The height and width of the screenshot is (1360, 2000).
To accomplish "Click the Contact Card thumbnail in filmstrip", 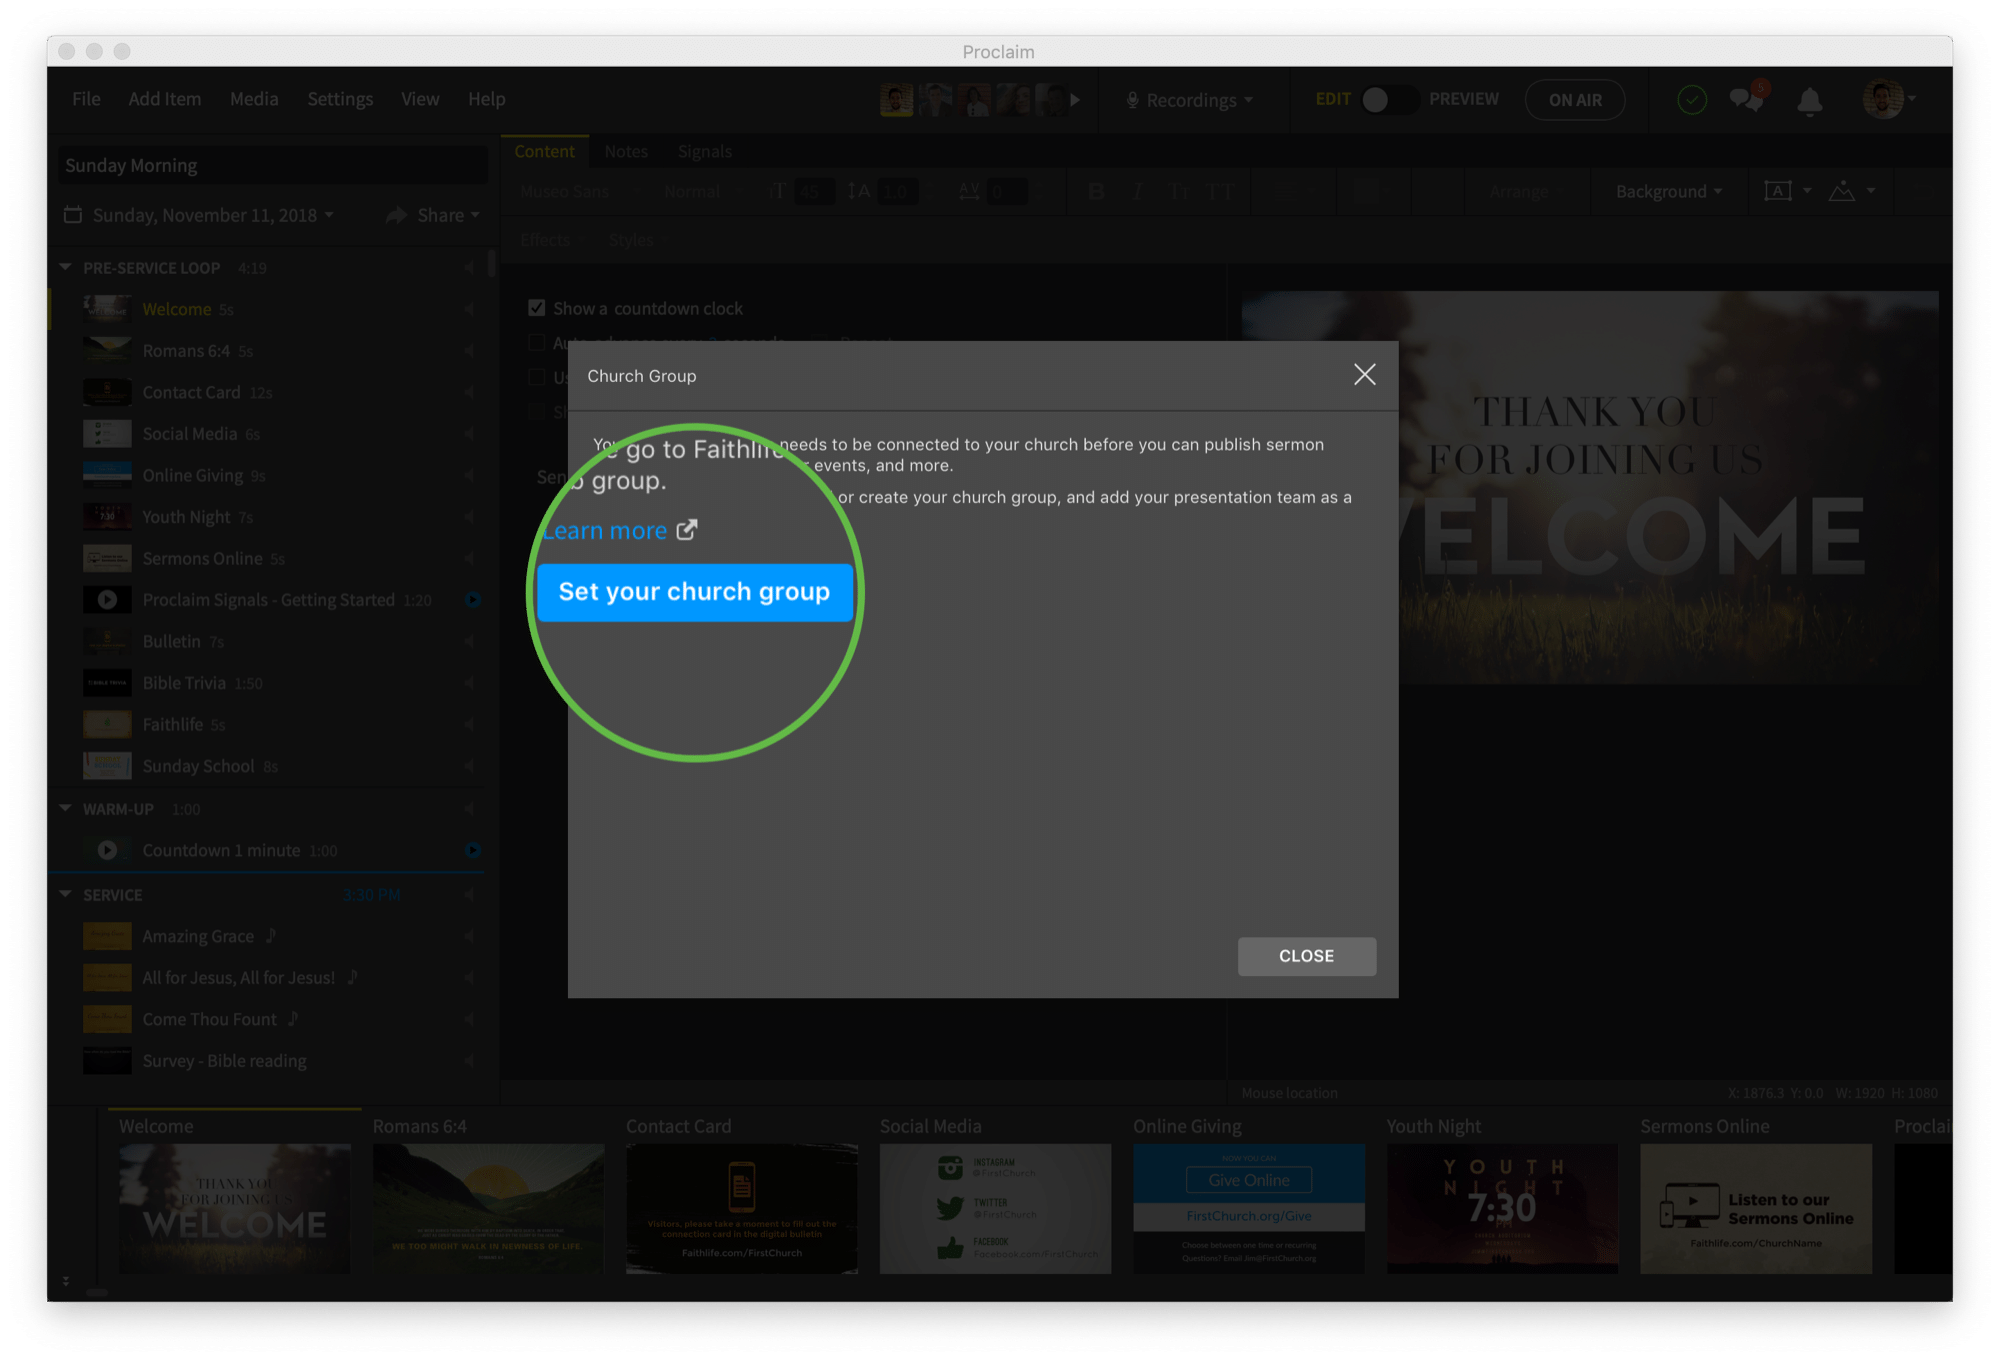I will tap(742, 1208).
